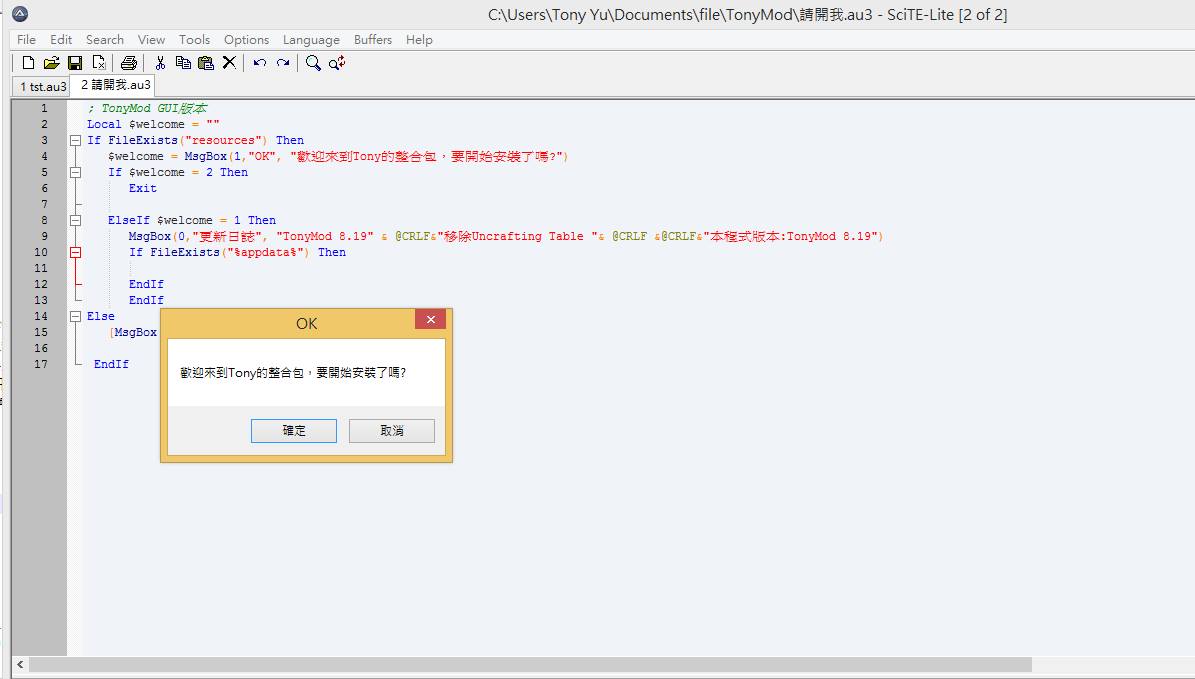Print the script using the printer icon
This screenshot has height=679, width=1195.
tap(128, 63)
